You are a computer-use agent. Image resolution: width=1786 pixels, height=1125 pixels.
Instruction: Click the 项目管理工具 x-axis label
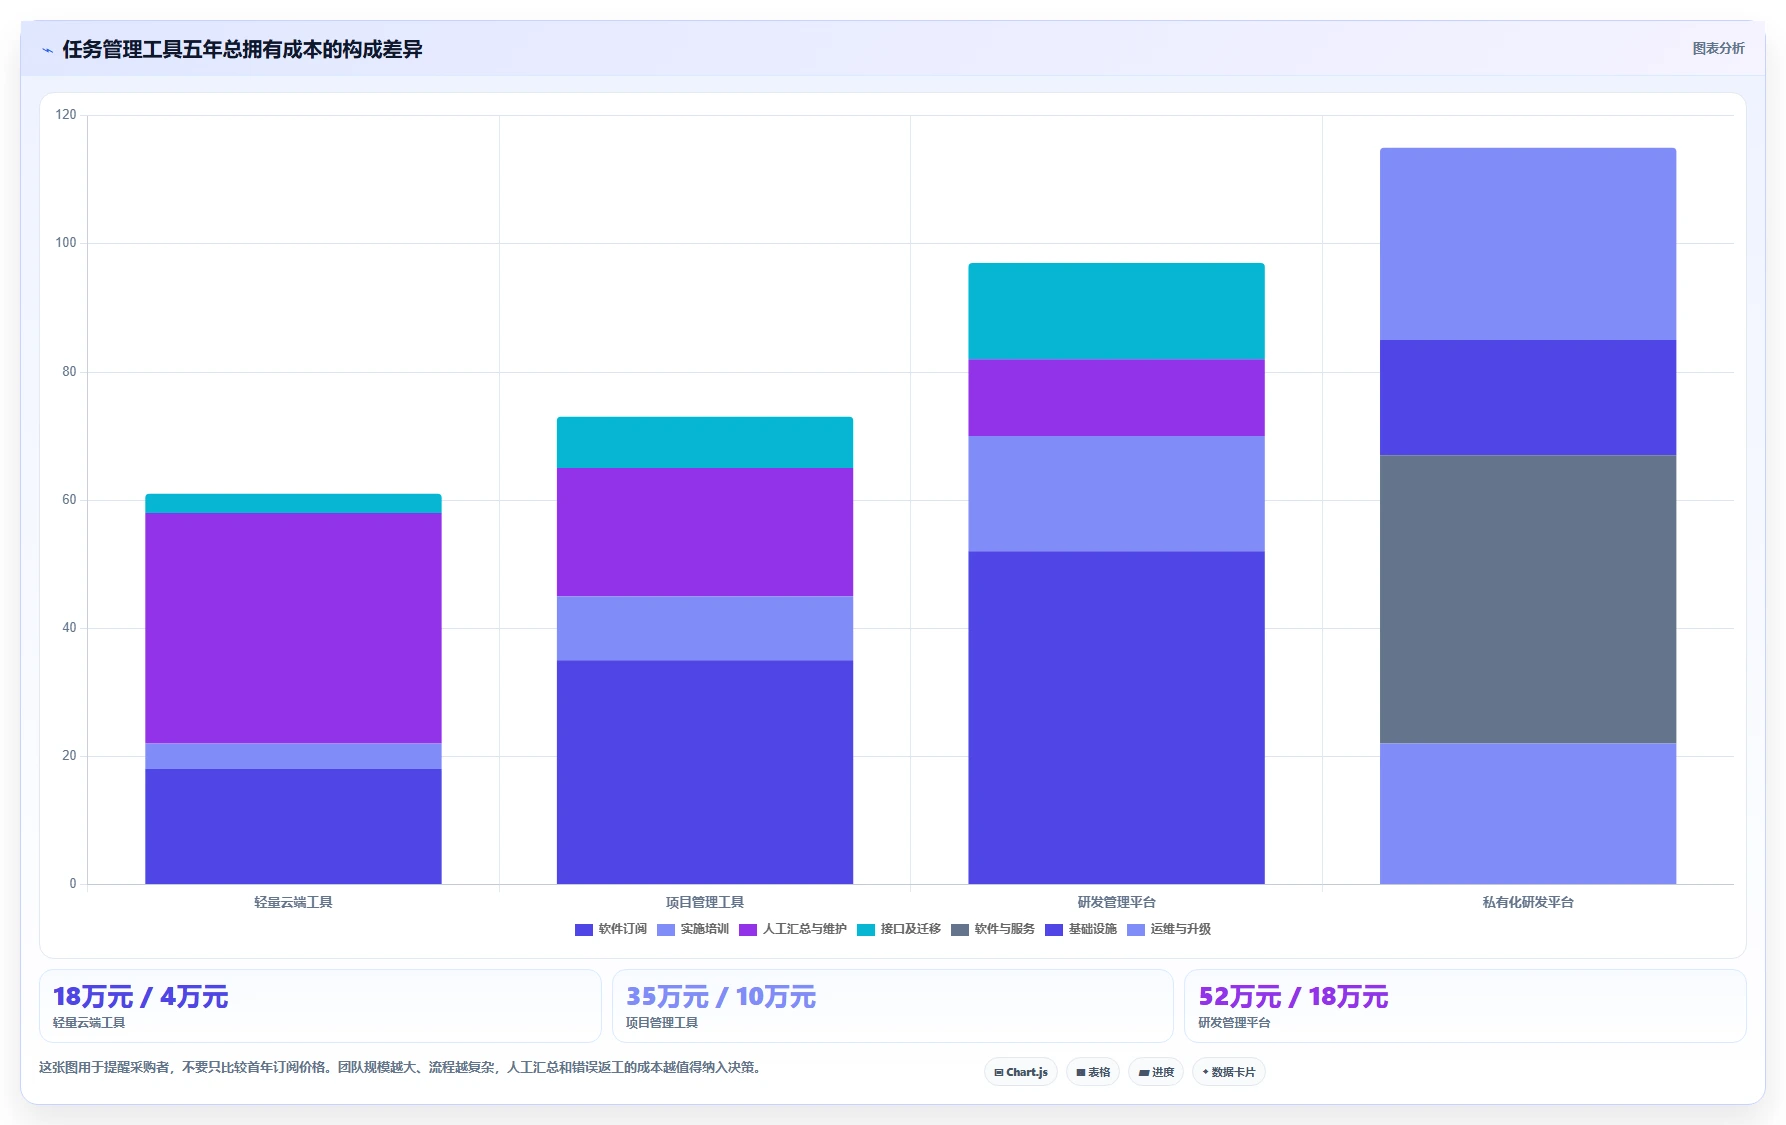pos(705,902)
